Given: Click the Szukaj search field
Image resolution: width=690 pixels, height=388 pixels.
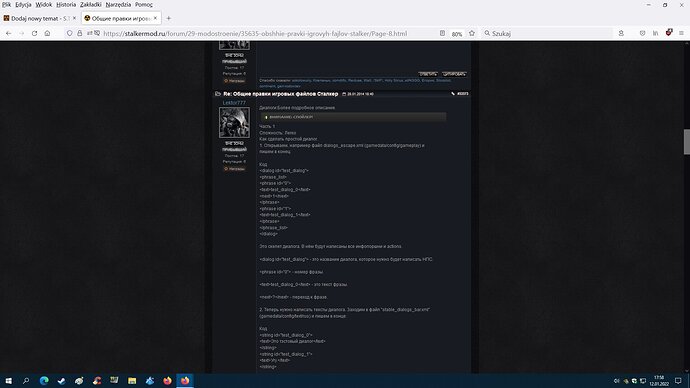Looking at the screenshot, I should (x=547, y=33).
